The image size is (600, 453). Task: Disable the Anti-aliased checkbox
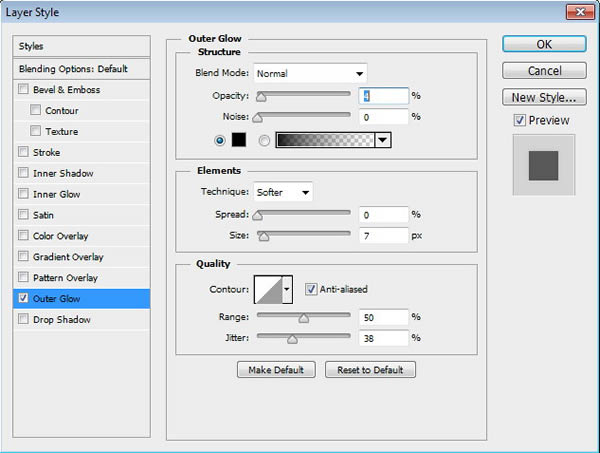click(x=311, y=289)
